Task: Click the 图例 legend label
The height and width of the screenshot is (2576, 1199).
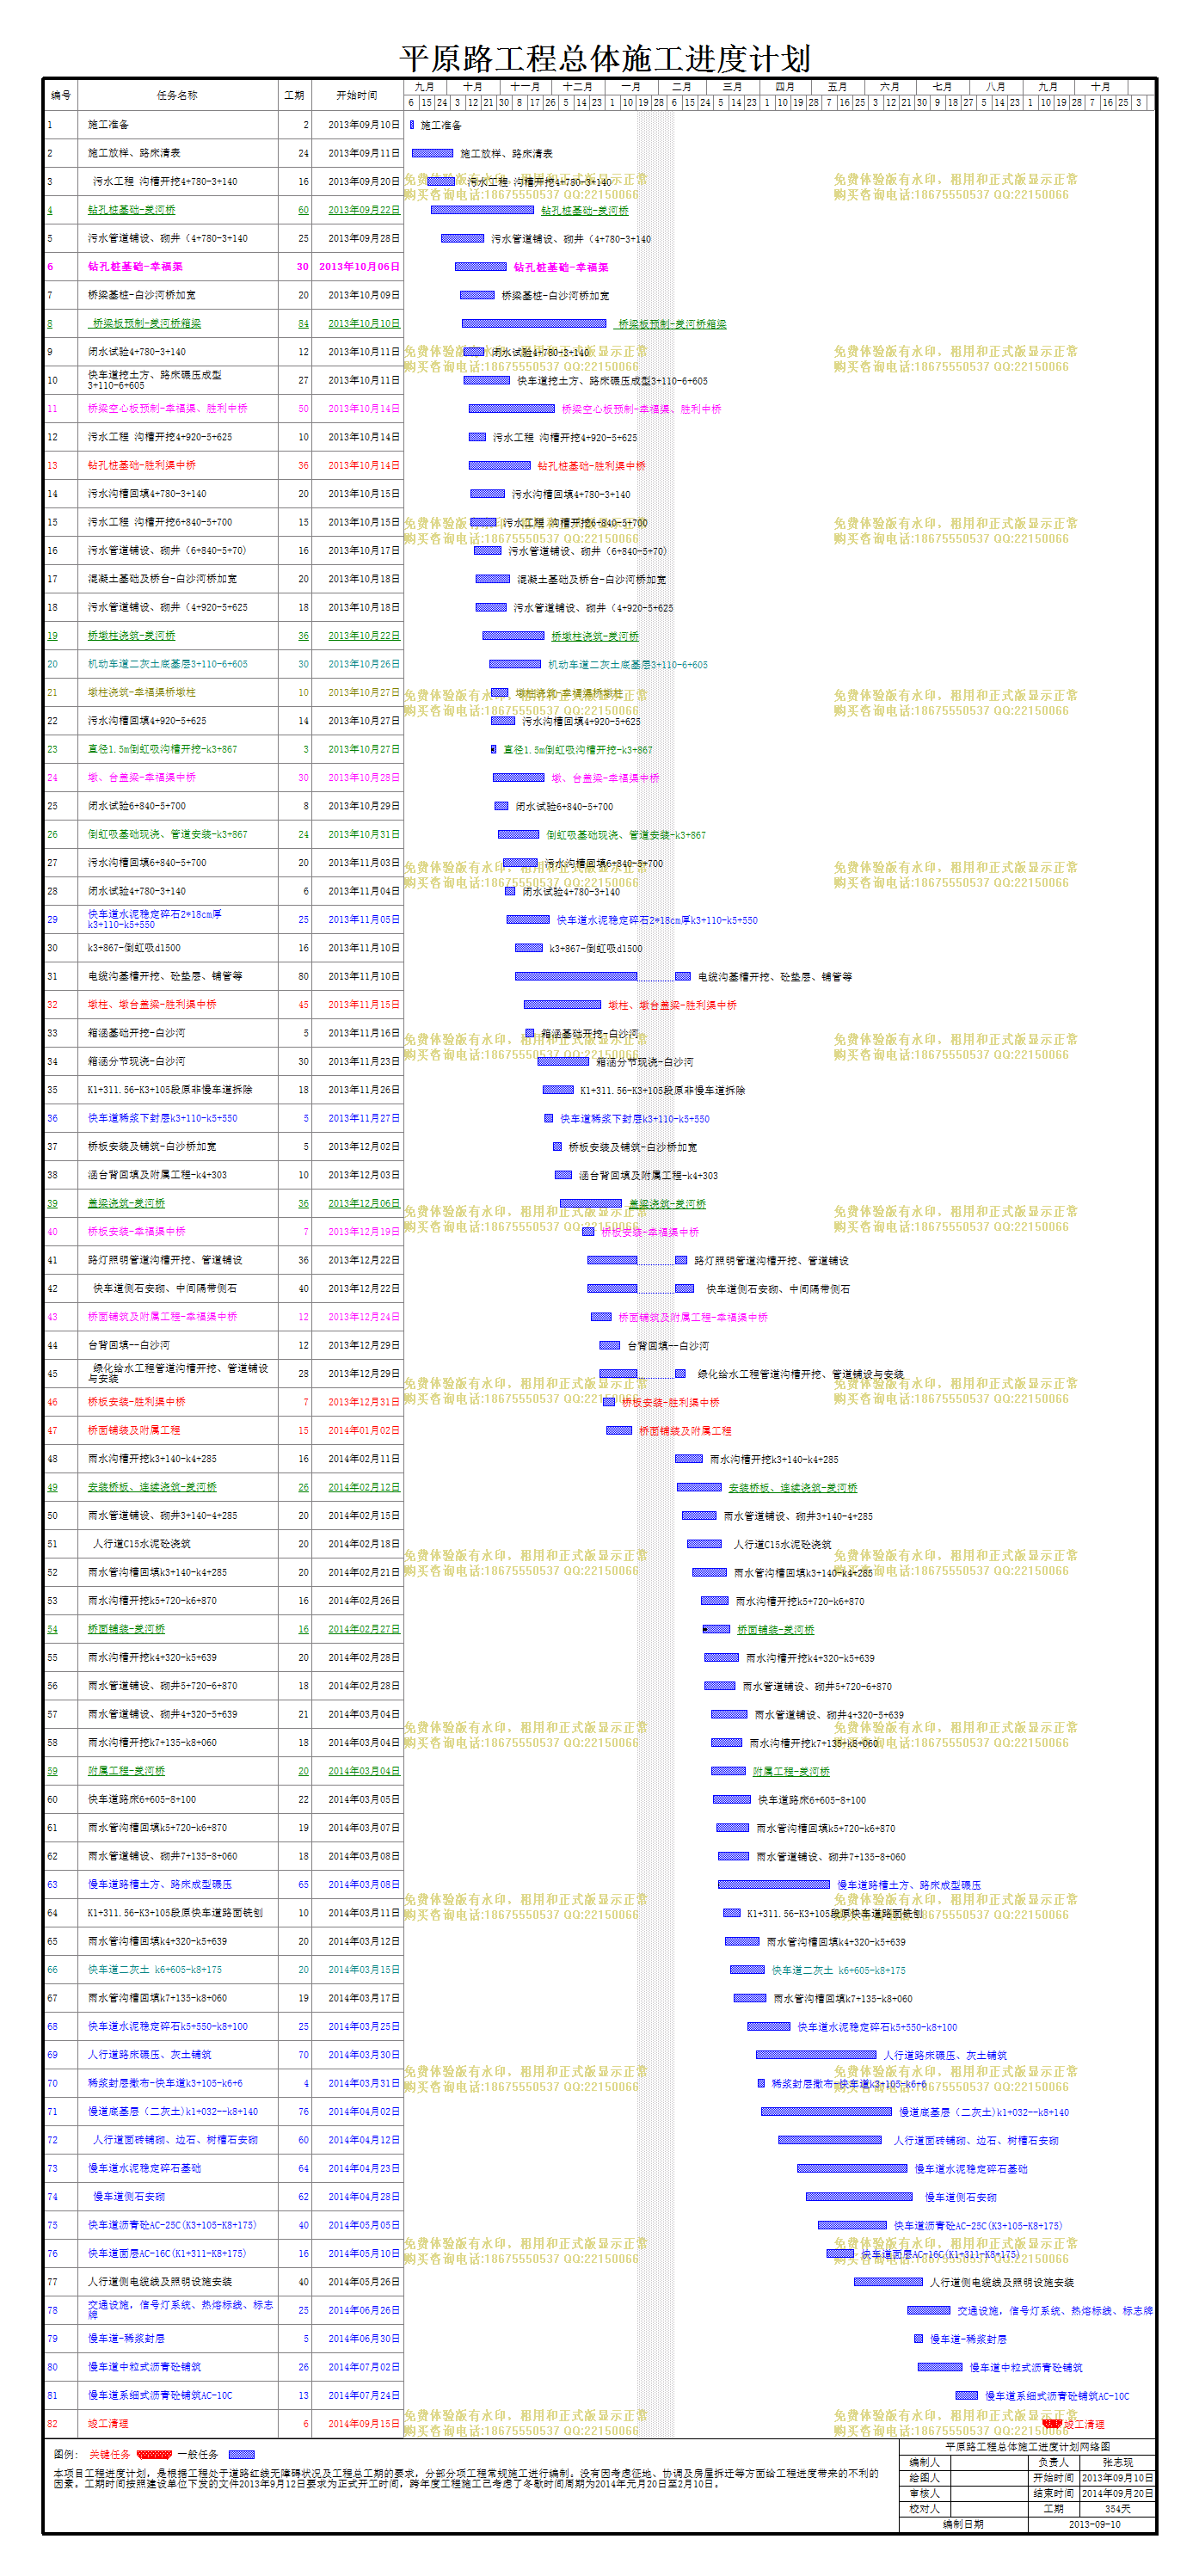Action: tap(65, 2455)
